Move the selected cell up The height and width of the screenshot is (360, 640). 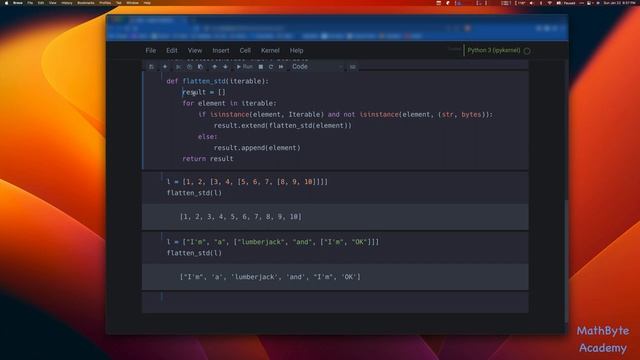(x=215, y=67)
